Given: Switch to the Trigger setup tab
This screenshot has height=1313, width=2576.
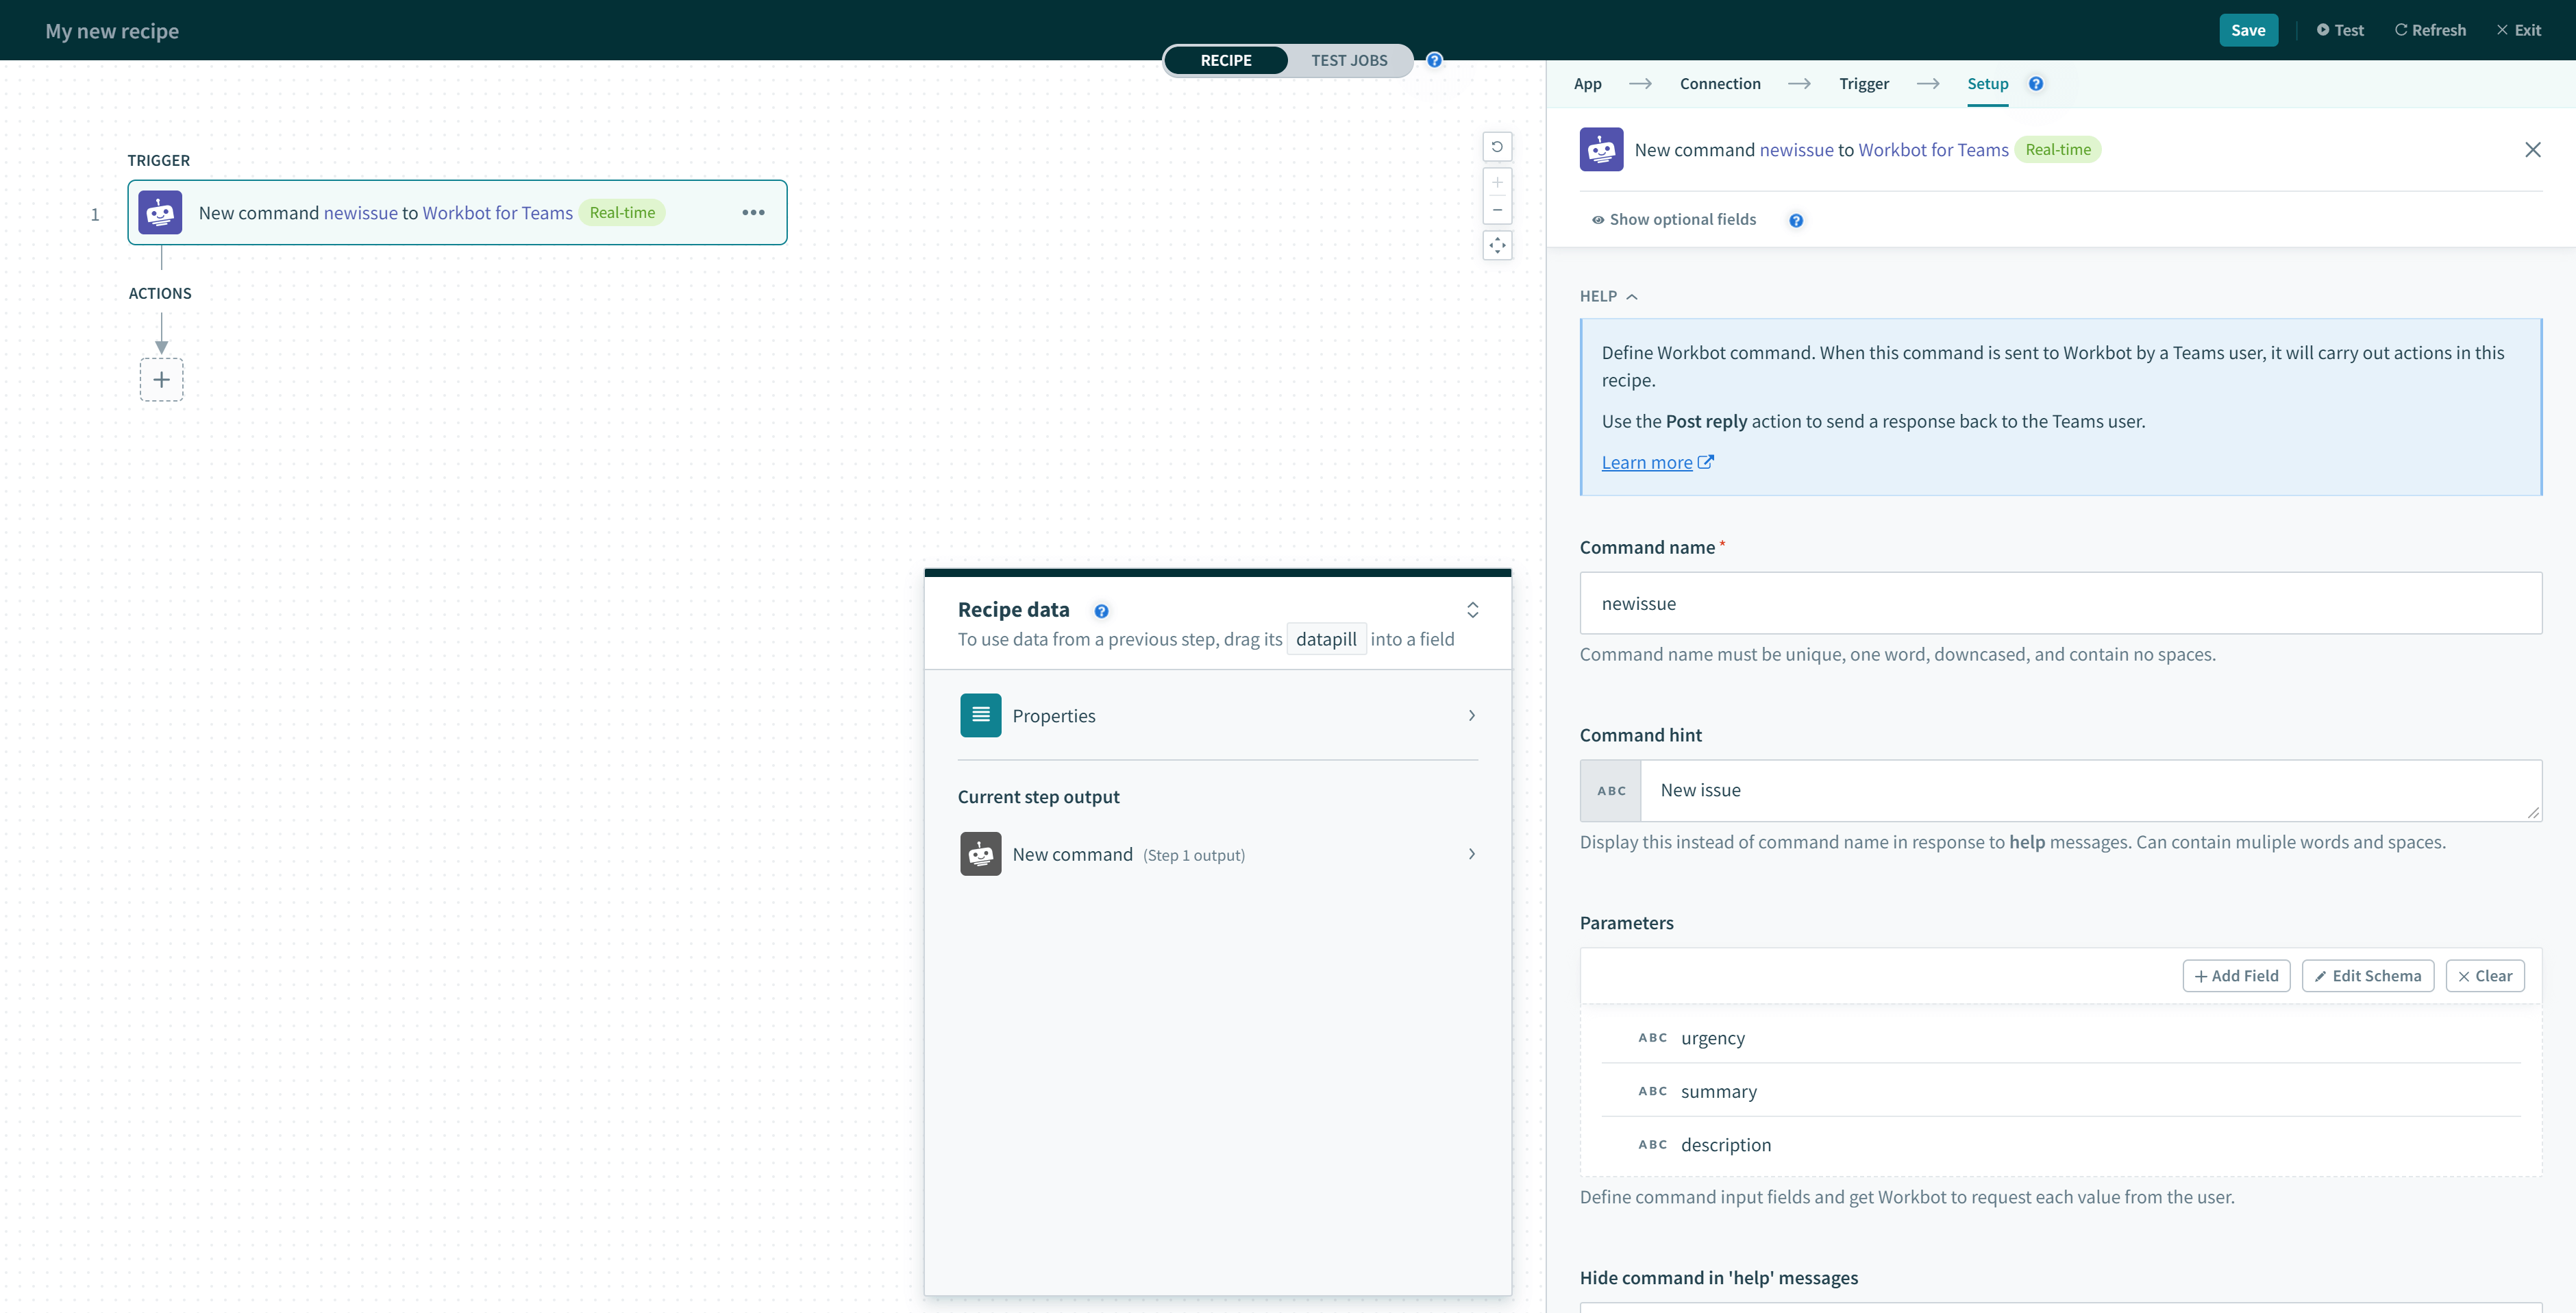Looking at the screenshot, I should click(1863, 82).
